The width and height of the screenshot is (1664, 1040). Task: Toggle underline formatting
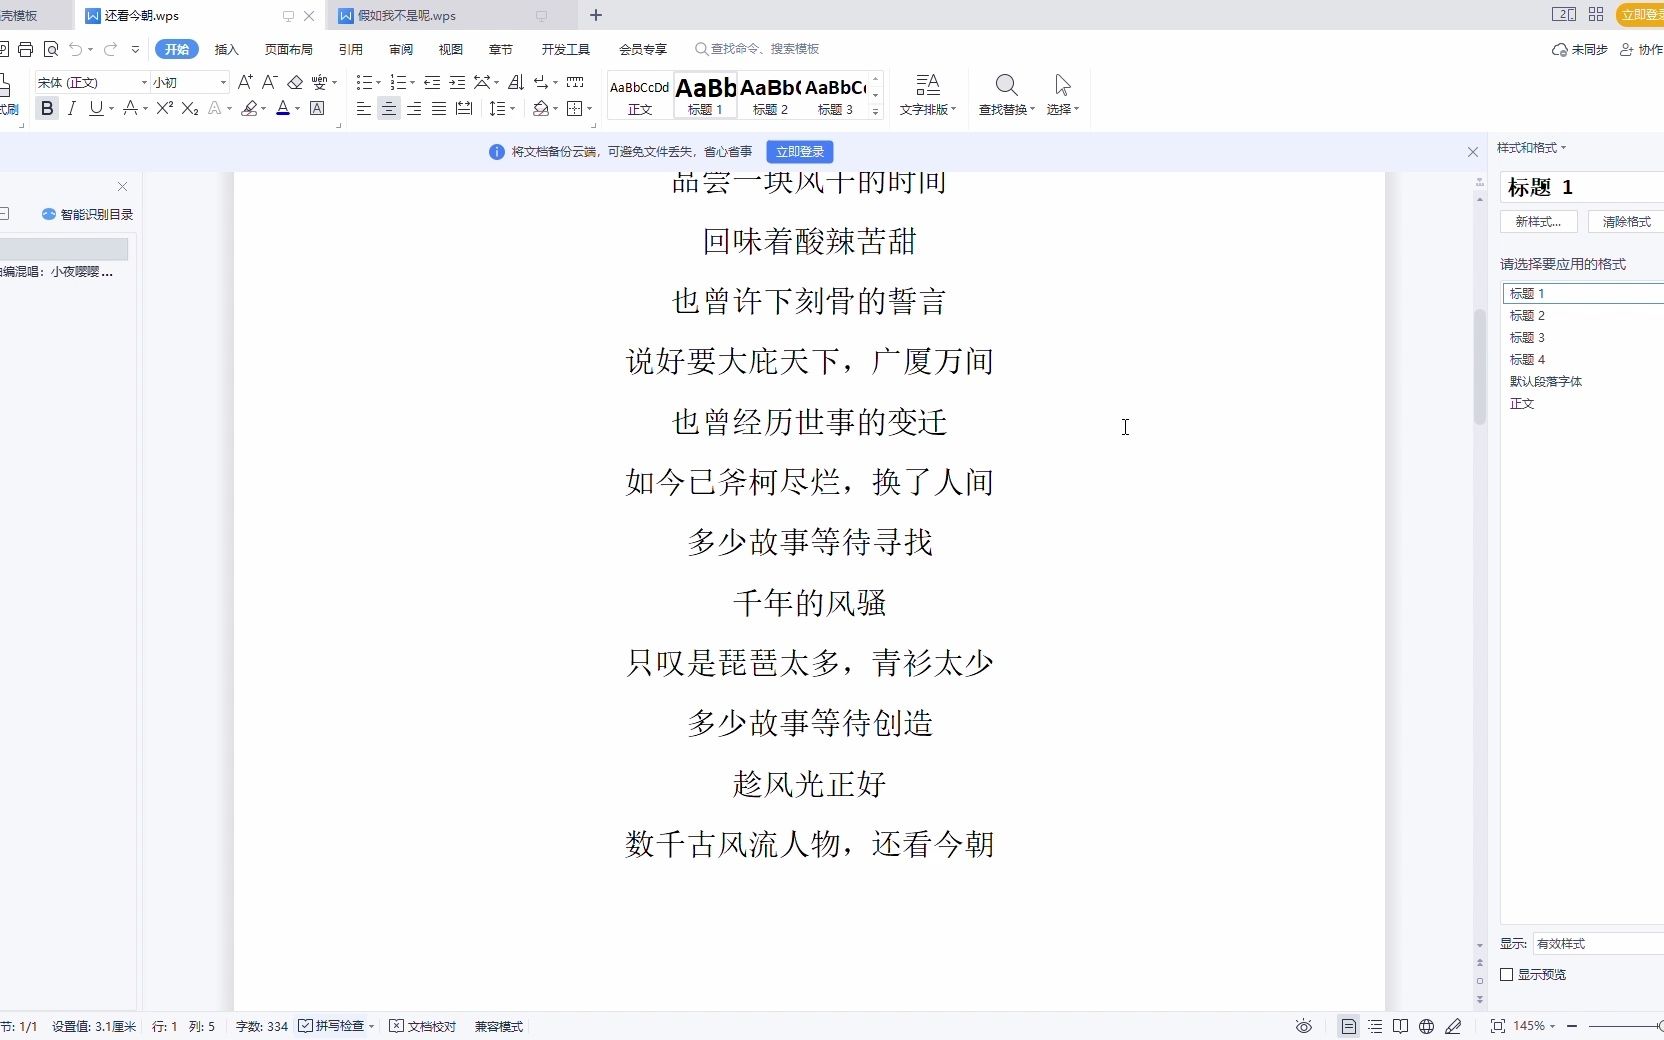95,108
